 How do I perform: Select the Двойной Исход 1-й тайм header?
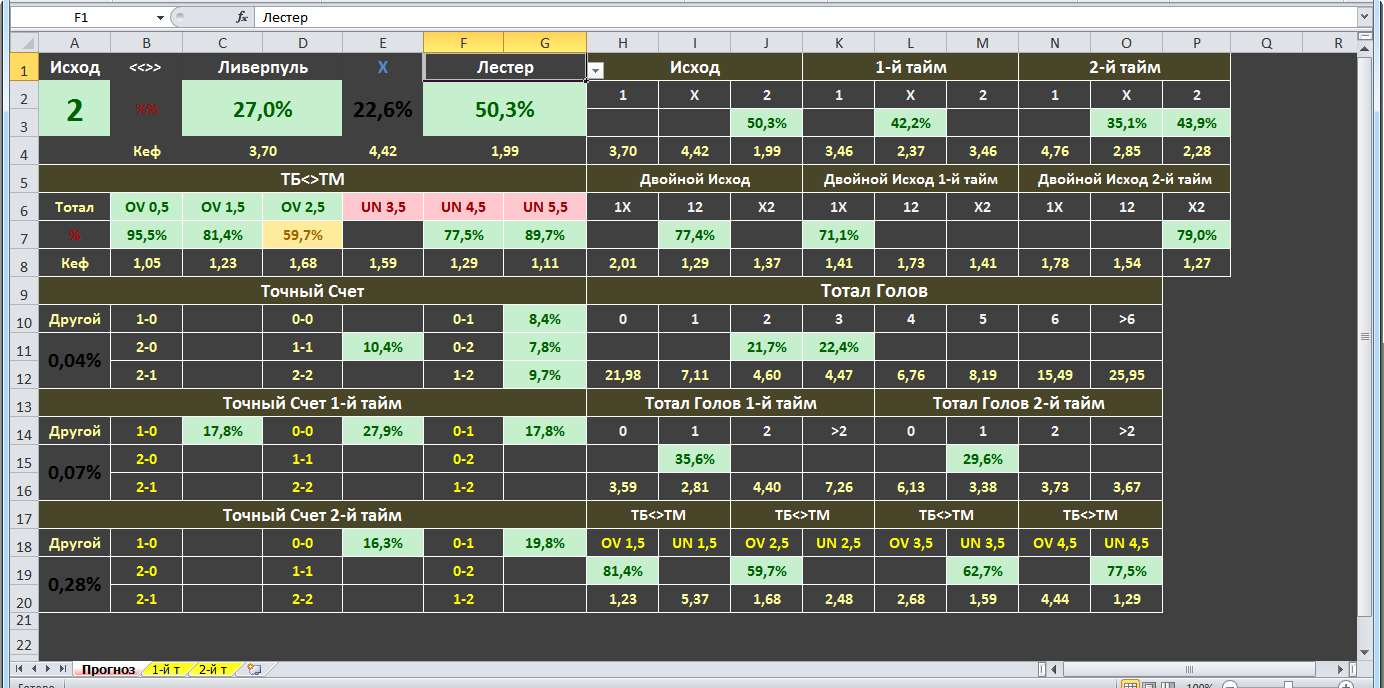pos(911,179)
